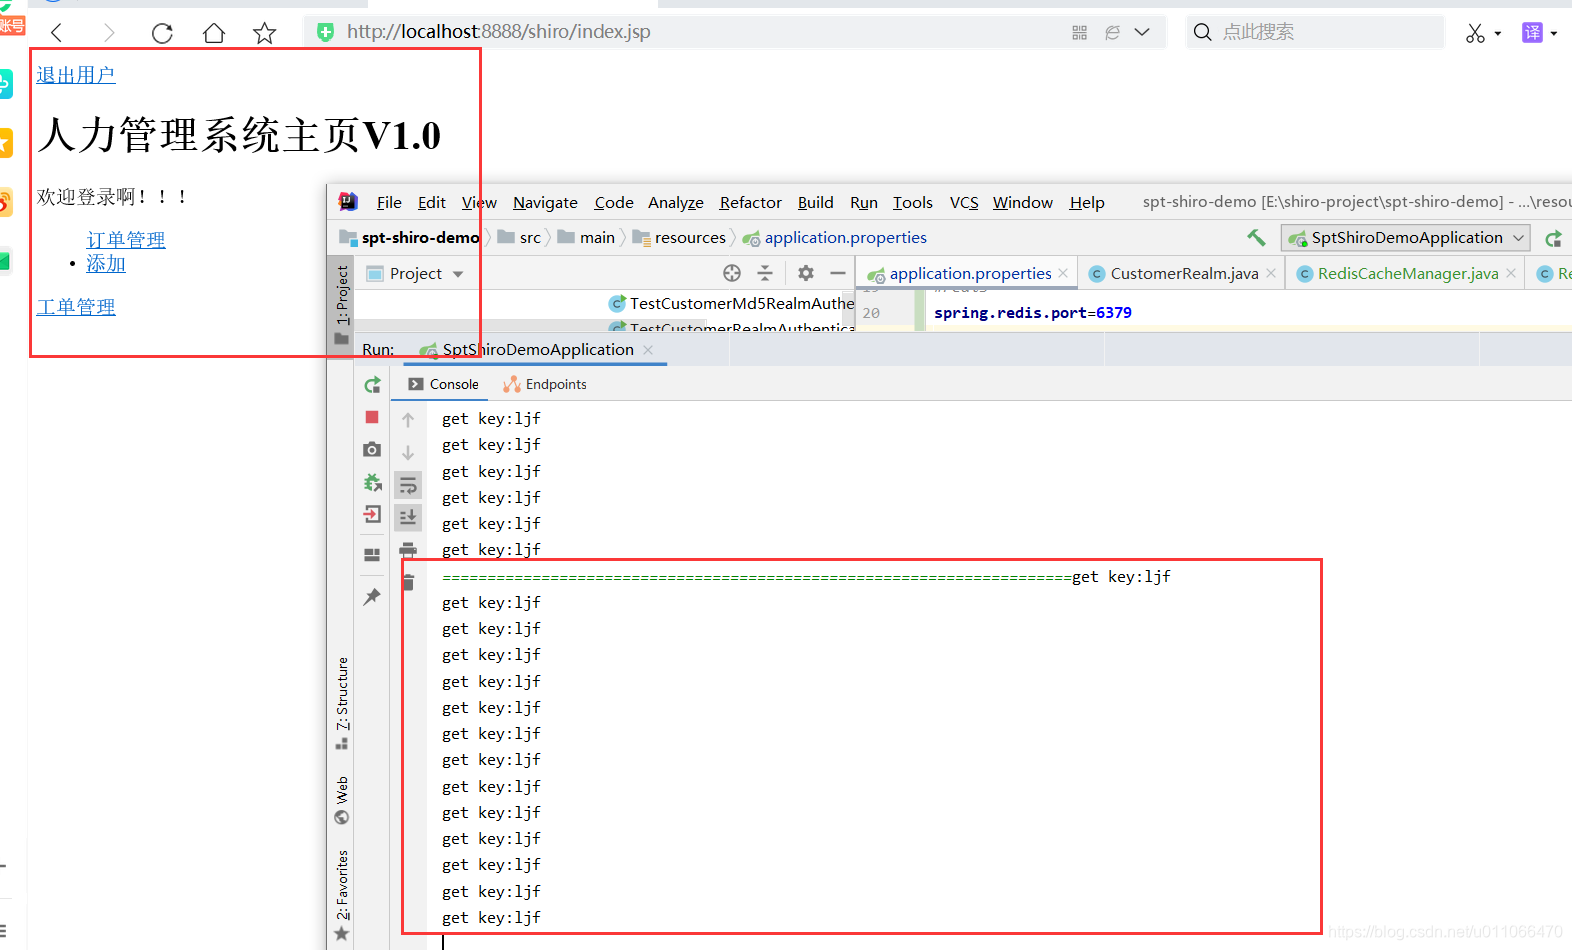
Task: Open the browser screenshot scissors tool
Action: click(1475, 33)
